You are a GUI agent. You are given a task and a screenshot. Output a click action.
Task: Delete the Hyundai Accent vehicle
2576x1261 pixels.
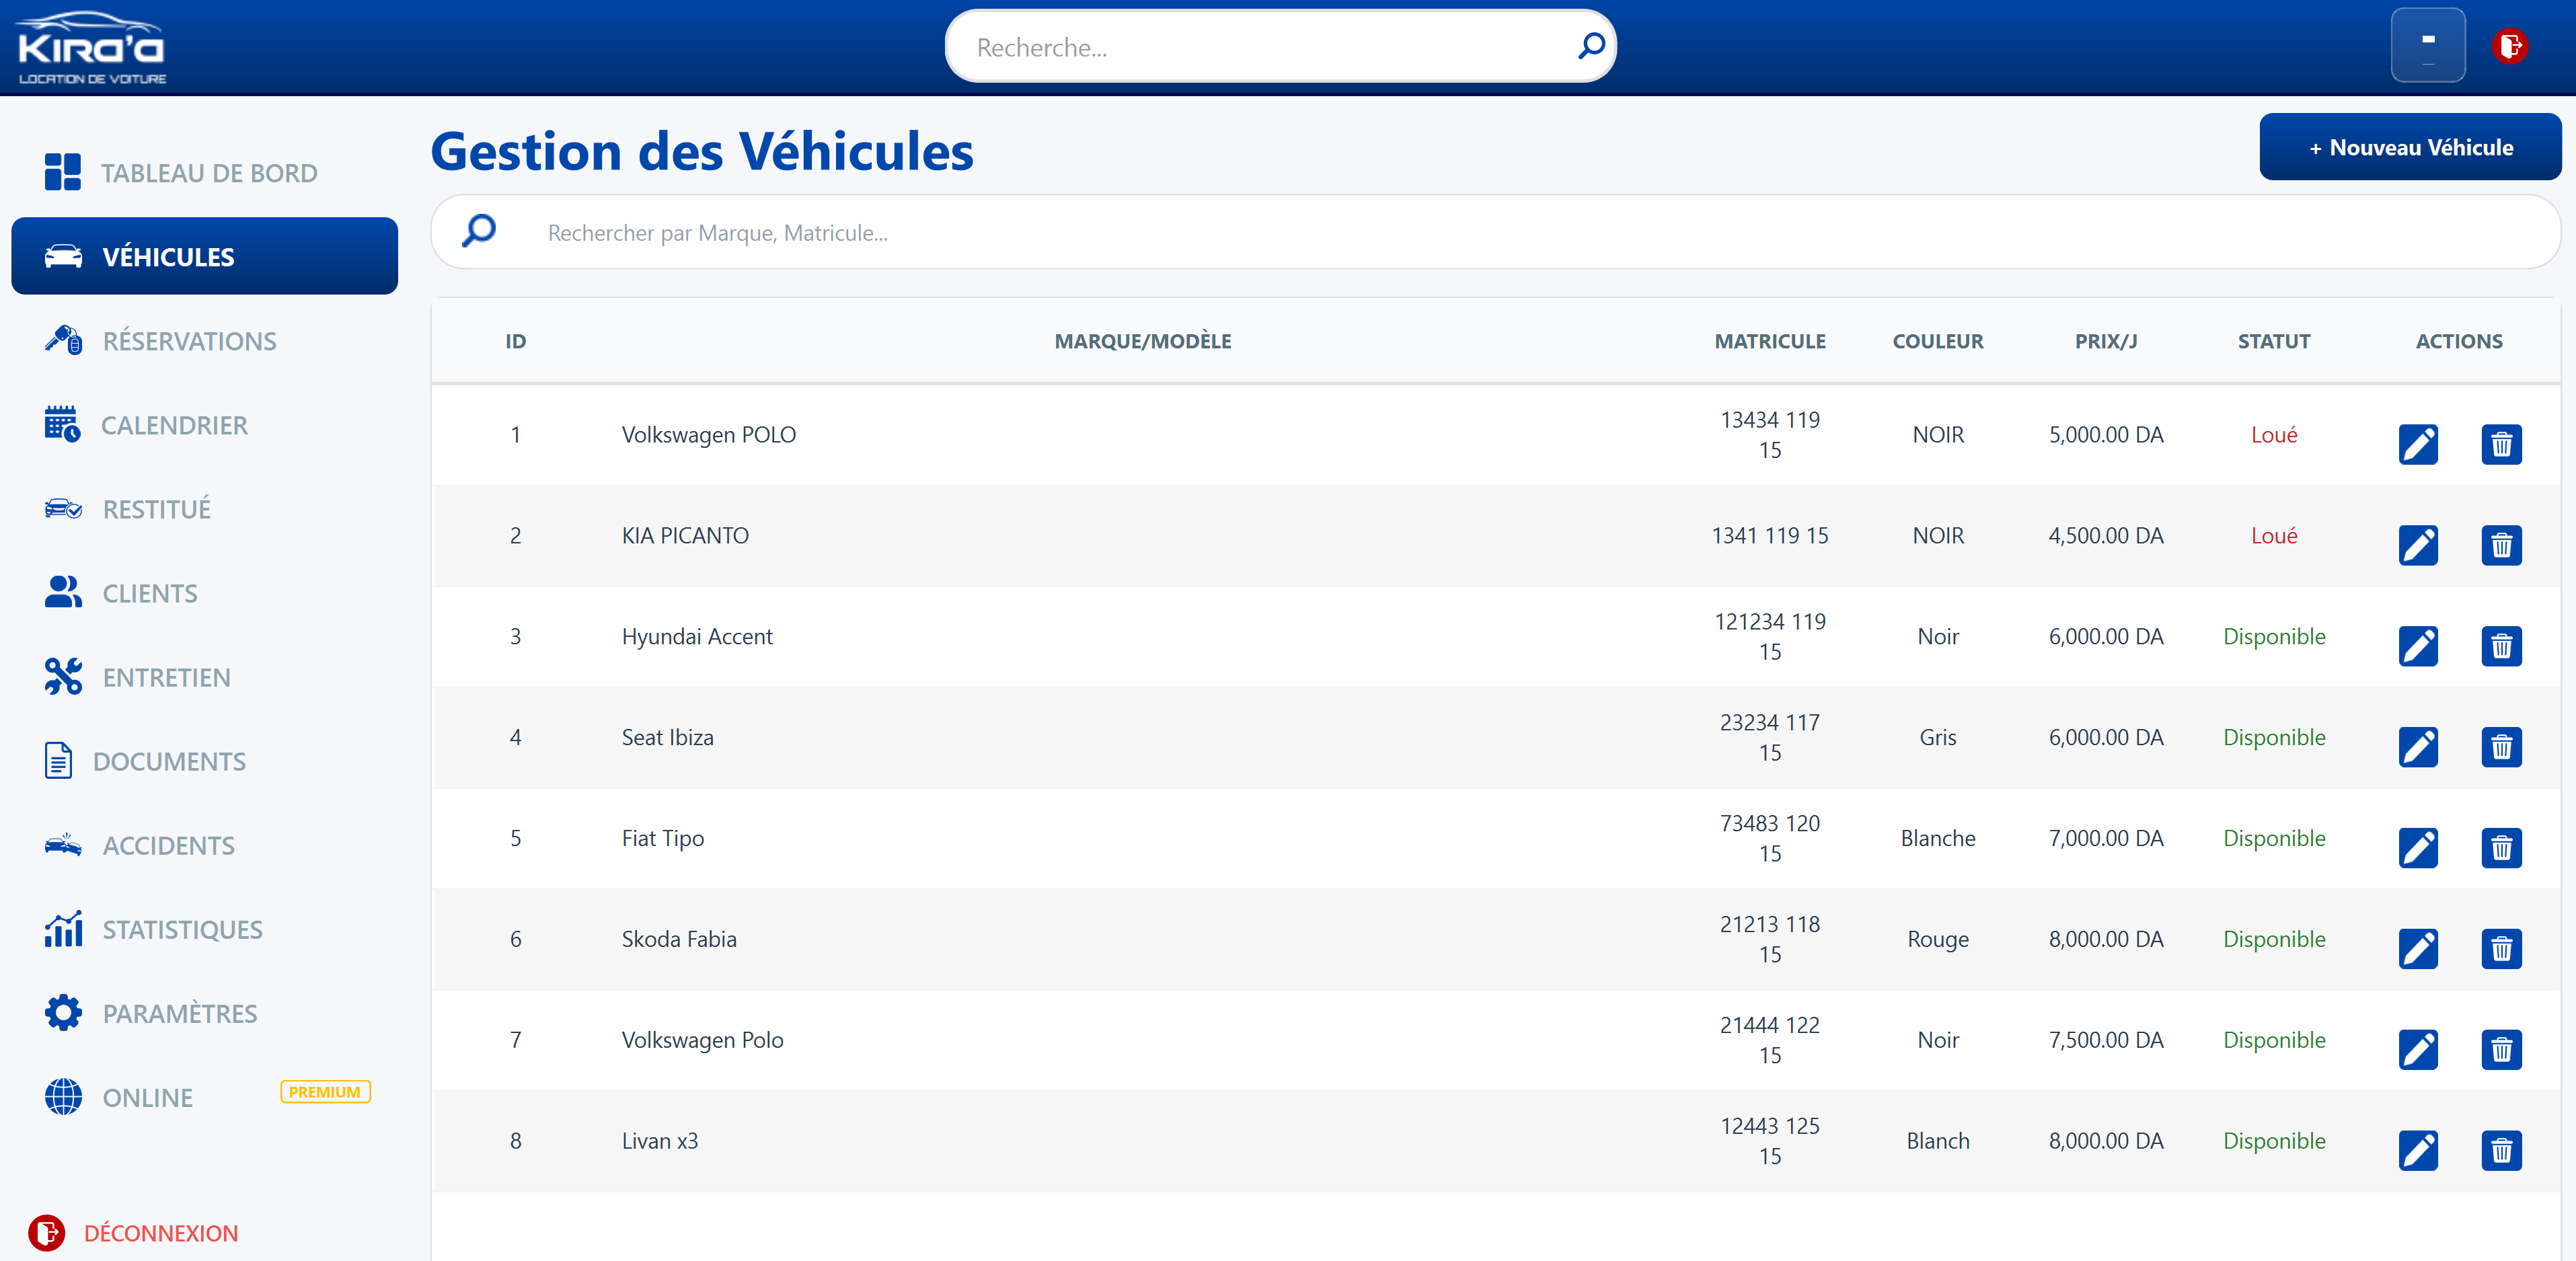[x=2501, y=646]
